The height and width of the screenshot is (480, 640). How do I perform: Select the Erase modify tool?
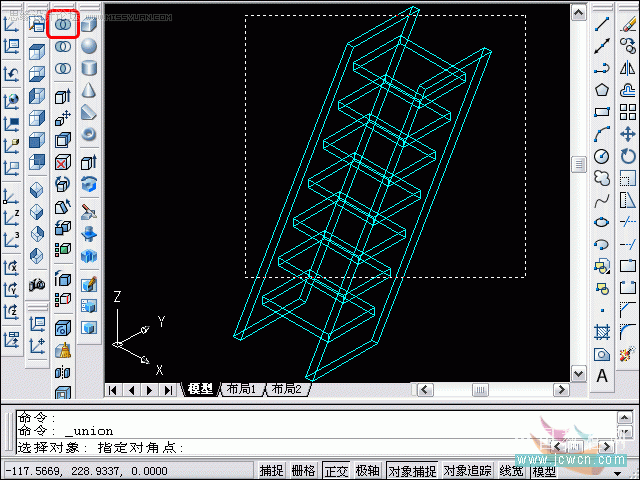click(628, 24)
